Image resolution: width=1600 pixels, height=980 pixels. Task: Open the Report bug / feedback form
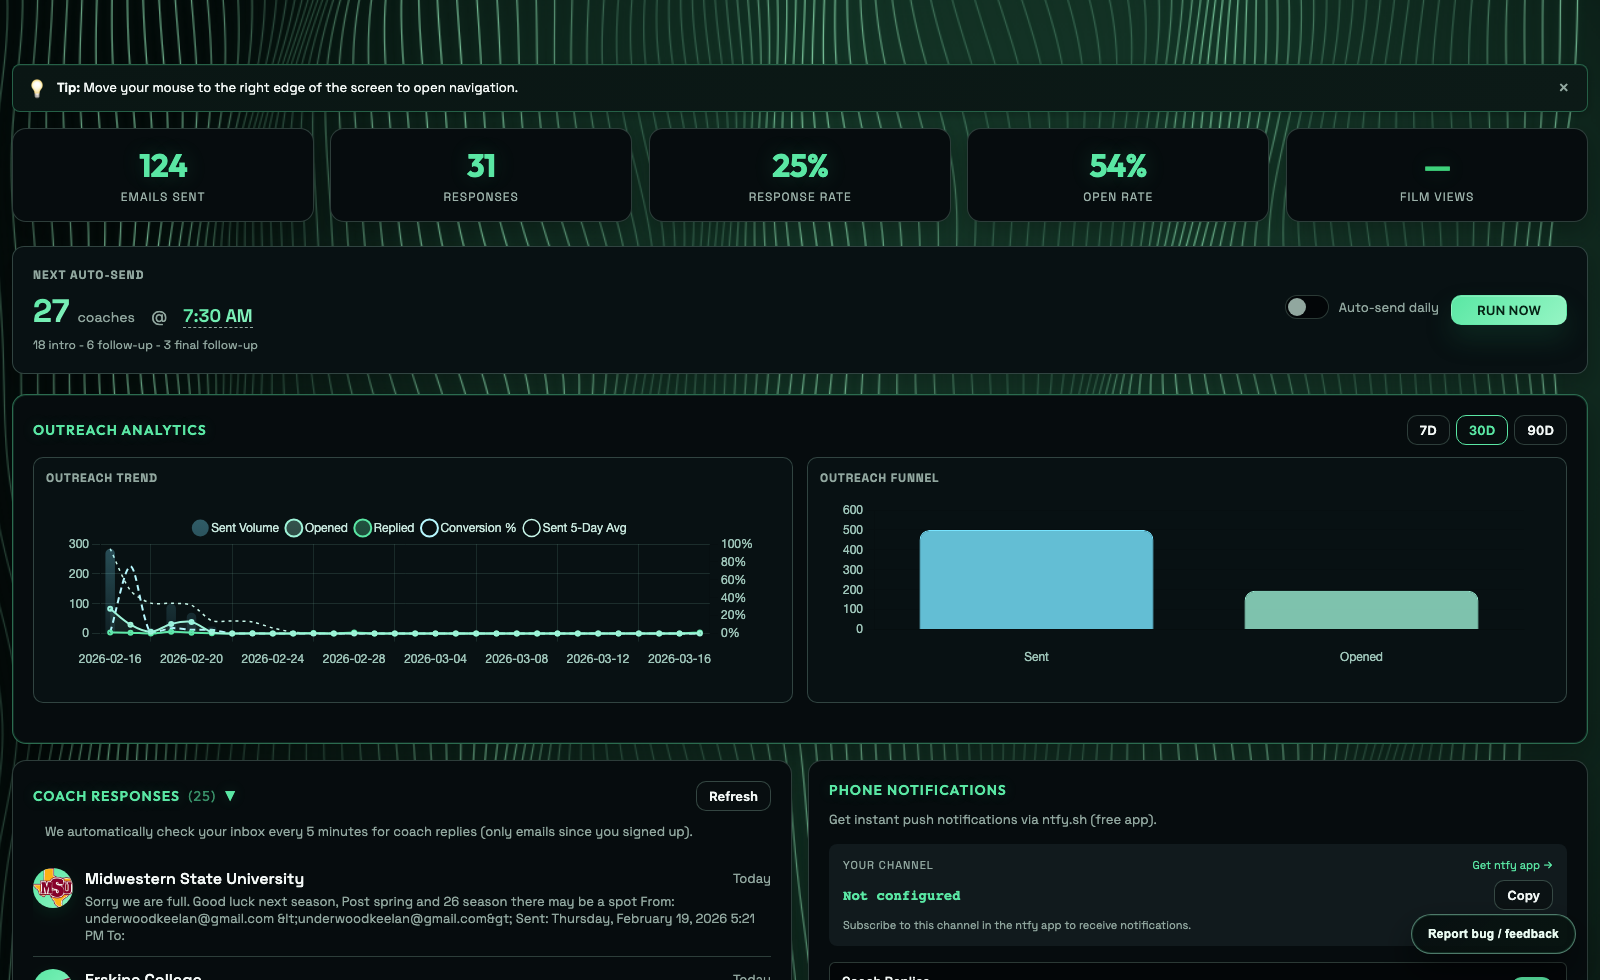(1493, 934)
